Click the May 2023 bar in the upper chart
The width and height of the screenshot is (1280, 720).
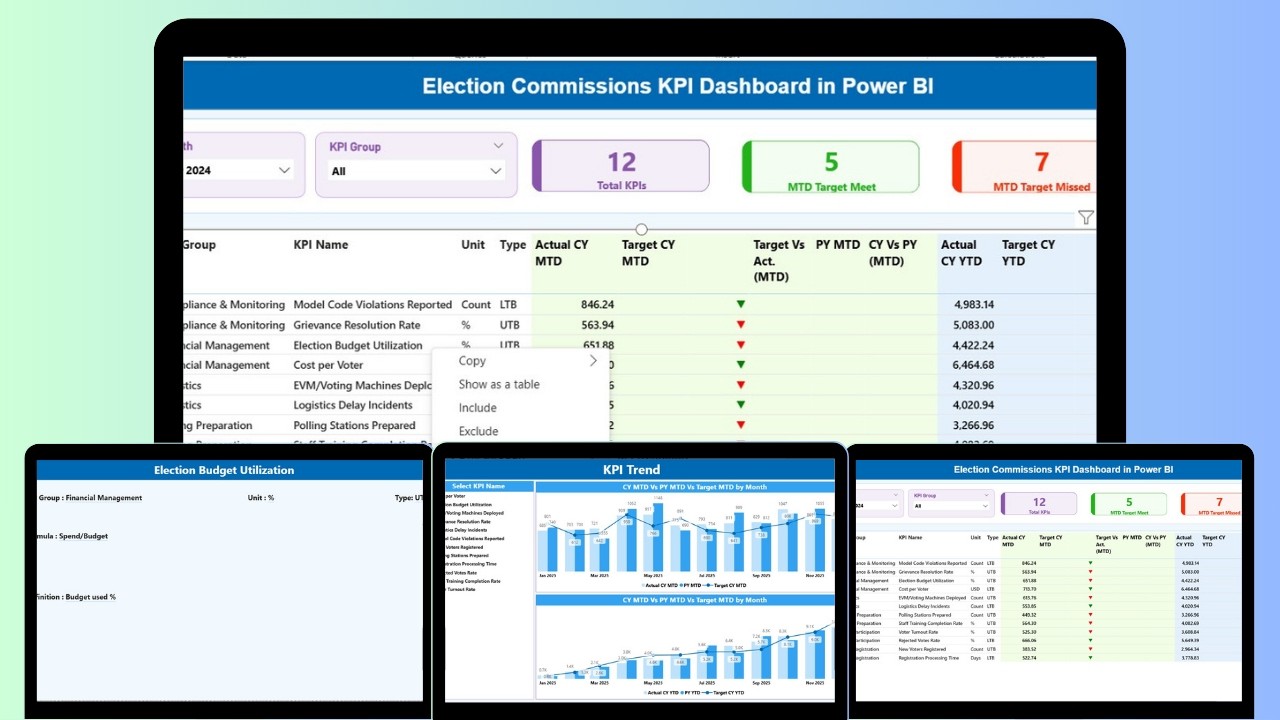point(658,536)
